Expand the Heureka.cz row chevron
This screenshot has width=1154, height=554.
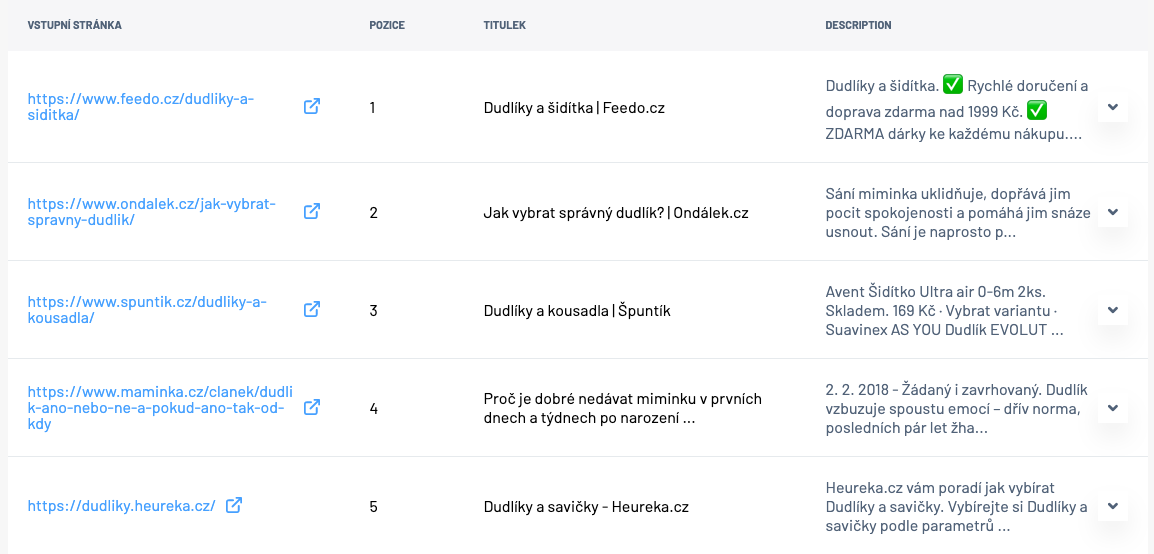click(1113, 506)
